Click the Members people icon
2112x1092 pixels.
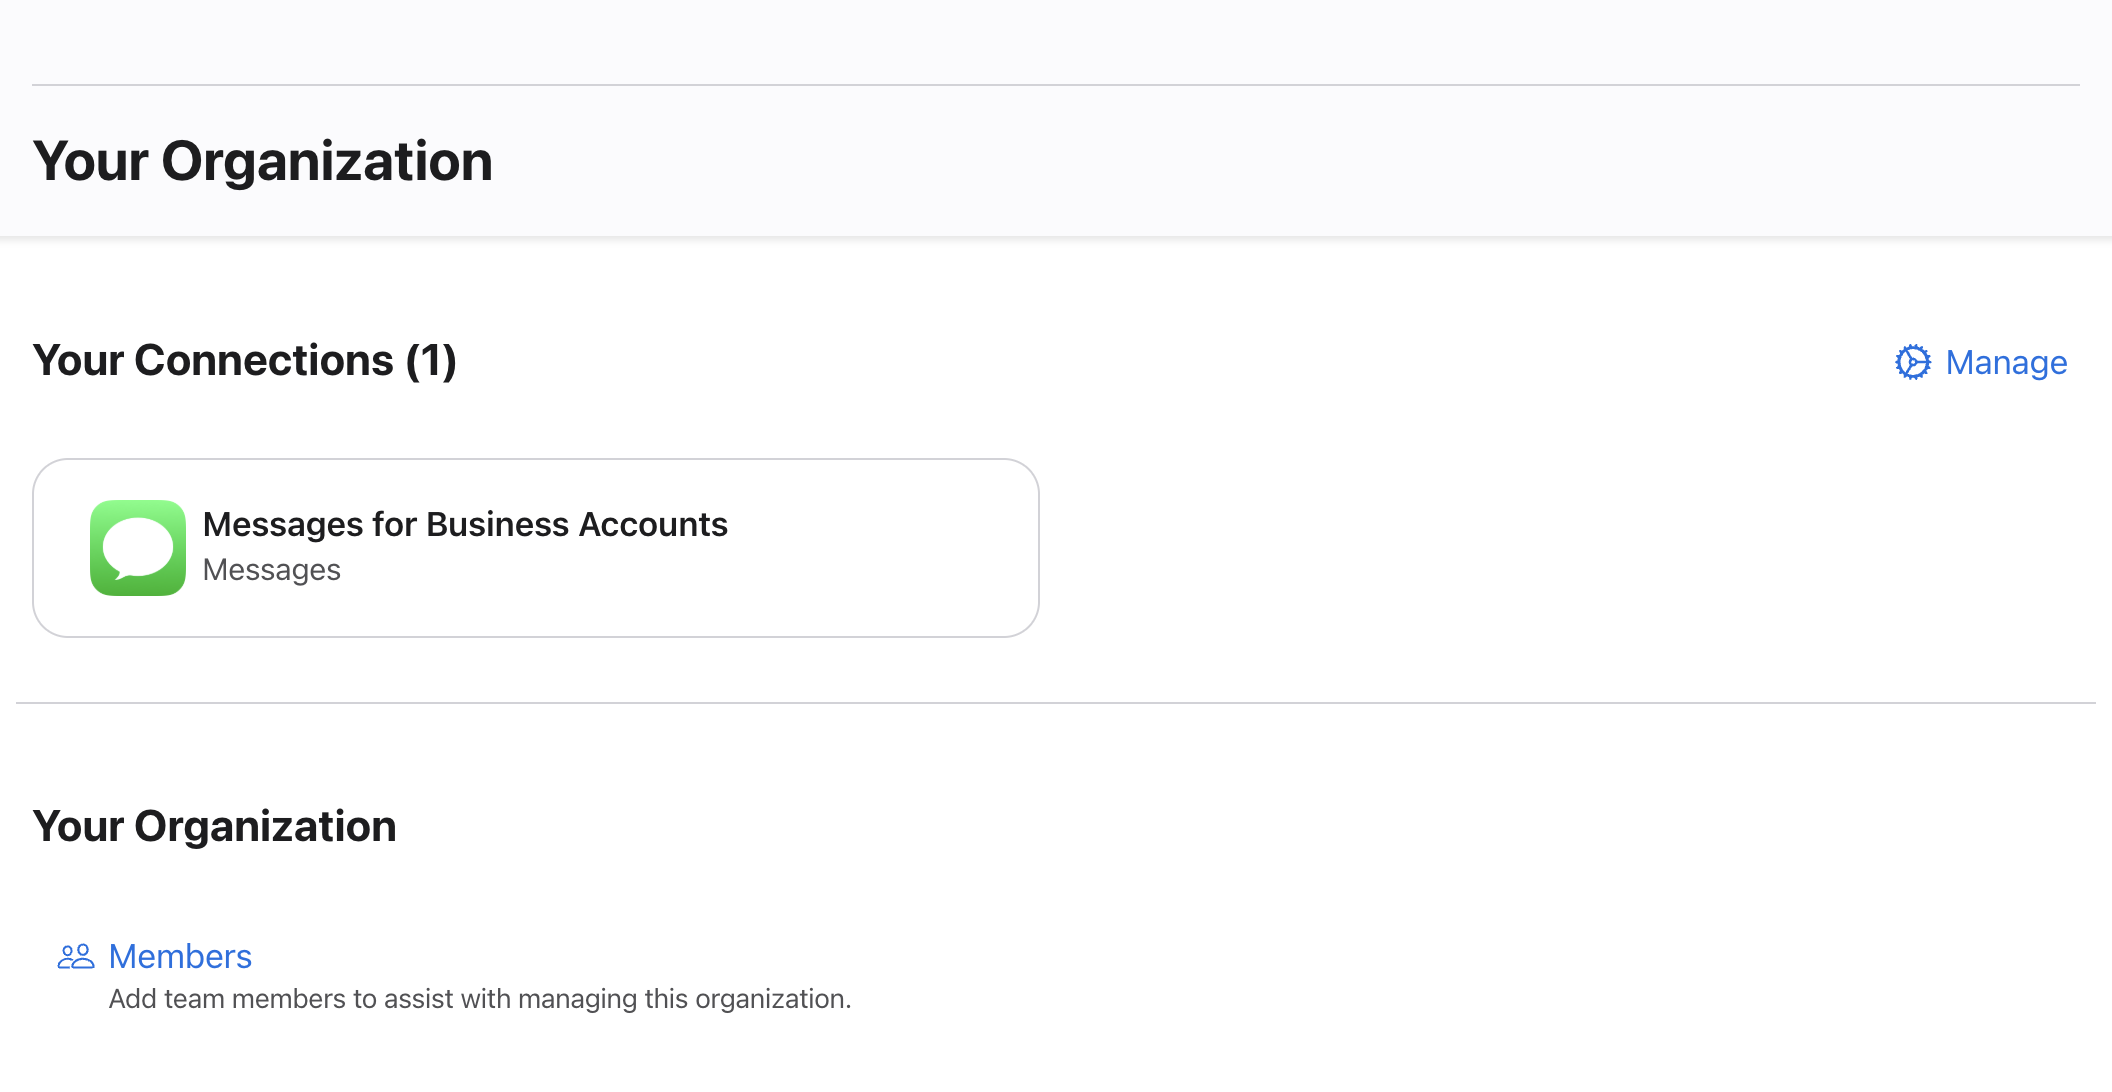[x=76, y=957]
